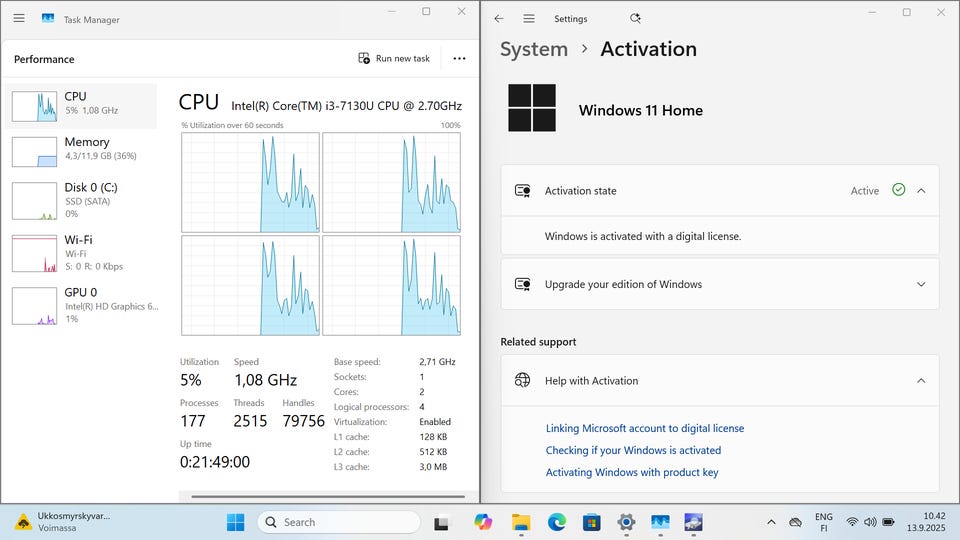Viewport: 960px width, 540px height.
Task: Click System breadcrumb in Settings
Action: (534, 49)
